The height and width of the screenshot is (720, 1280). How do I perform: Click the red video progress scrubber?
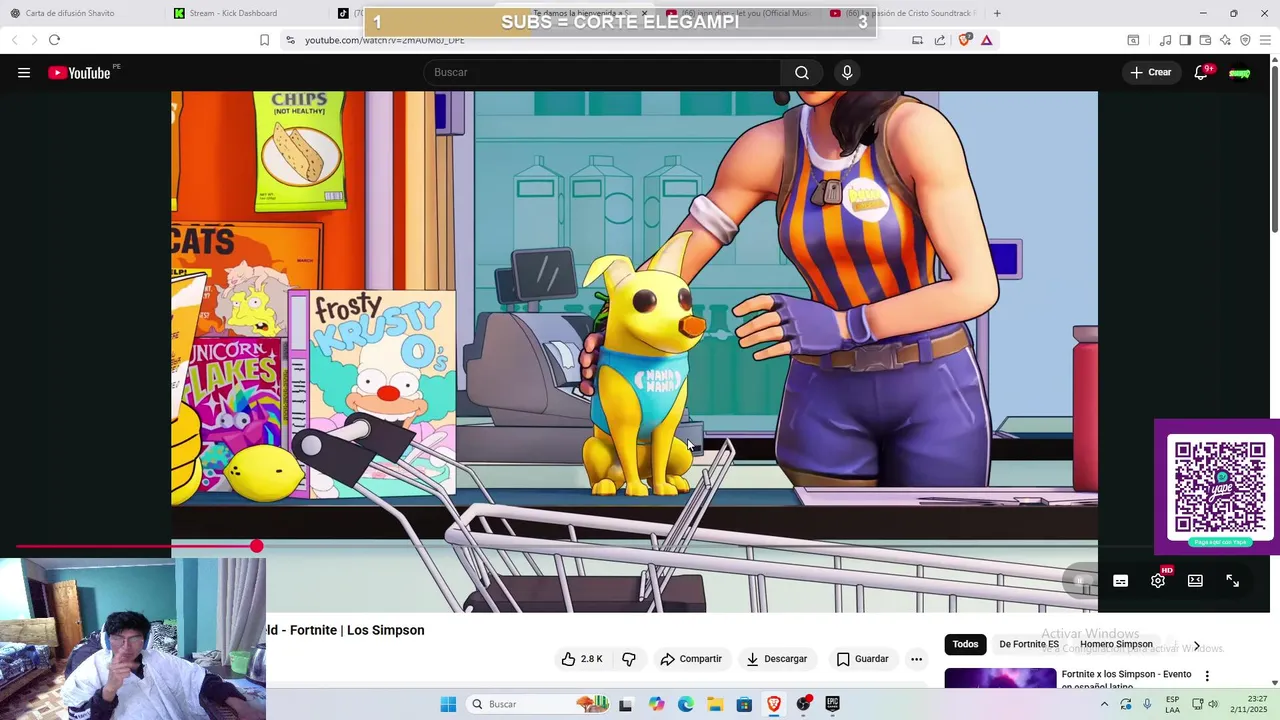[x=257, y=546]
